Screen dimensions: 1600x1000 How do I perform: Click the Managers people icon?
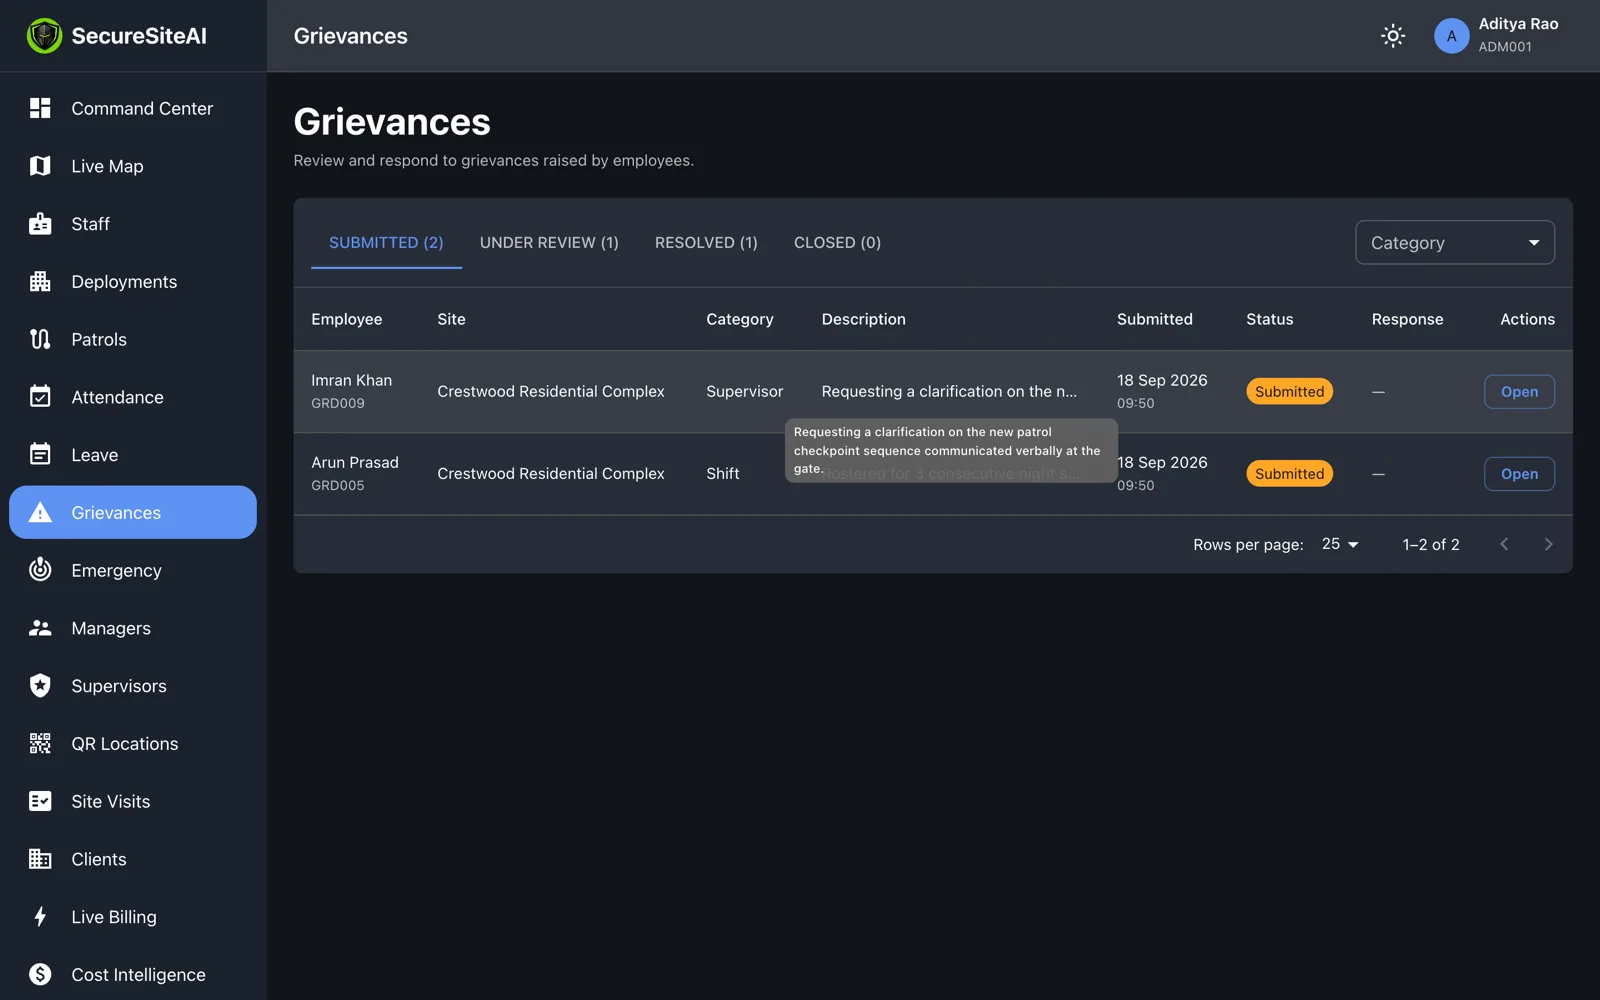pos(40,628)
